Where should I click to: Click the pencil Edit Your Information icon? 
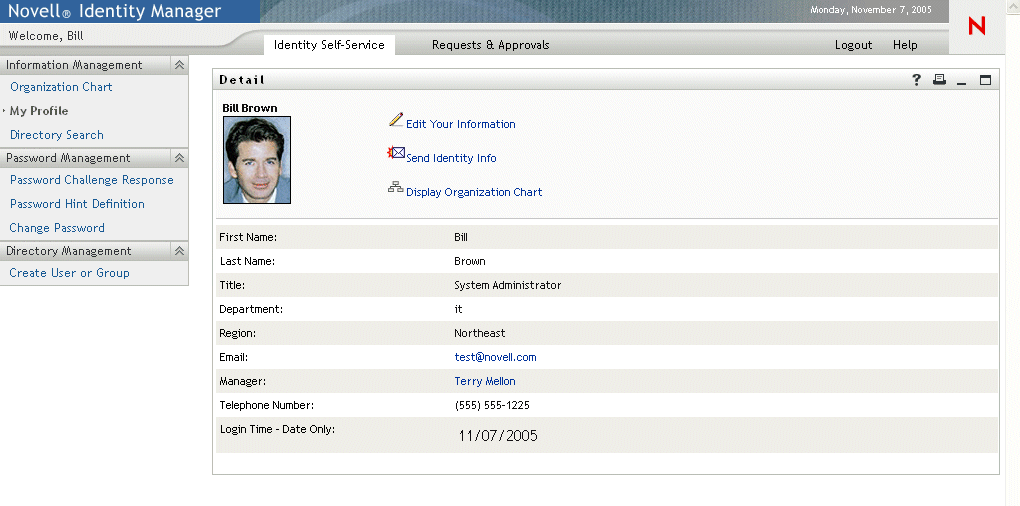point(396,120)
